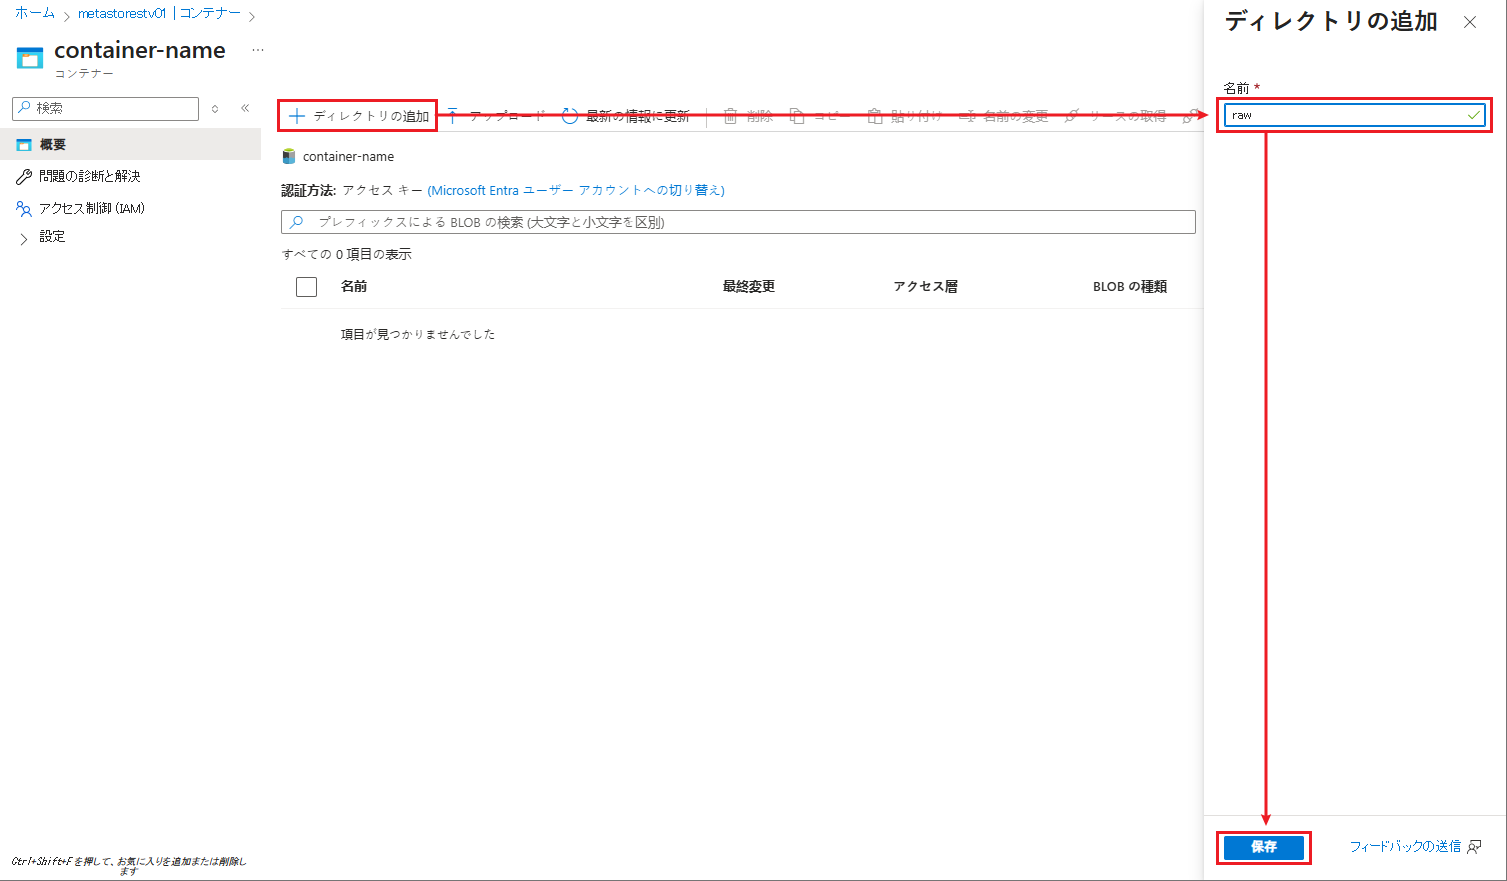Click the 認証方法 label
Viewport: 1507px width, 881px height.
tap(308, 190)
